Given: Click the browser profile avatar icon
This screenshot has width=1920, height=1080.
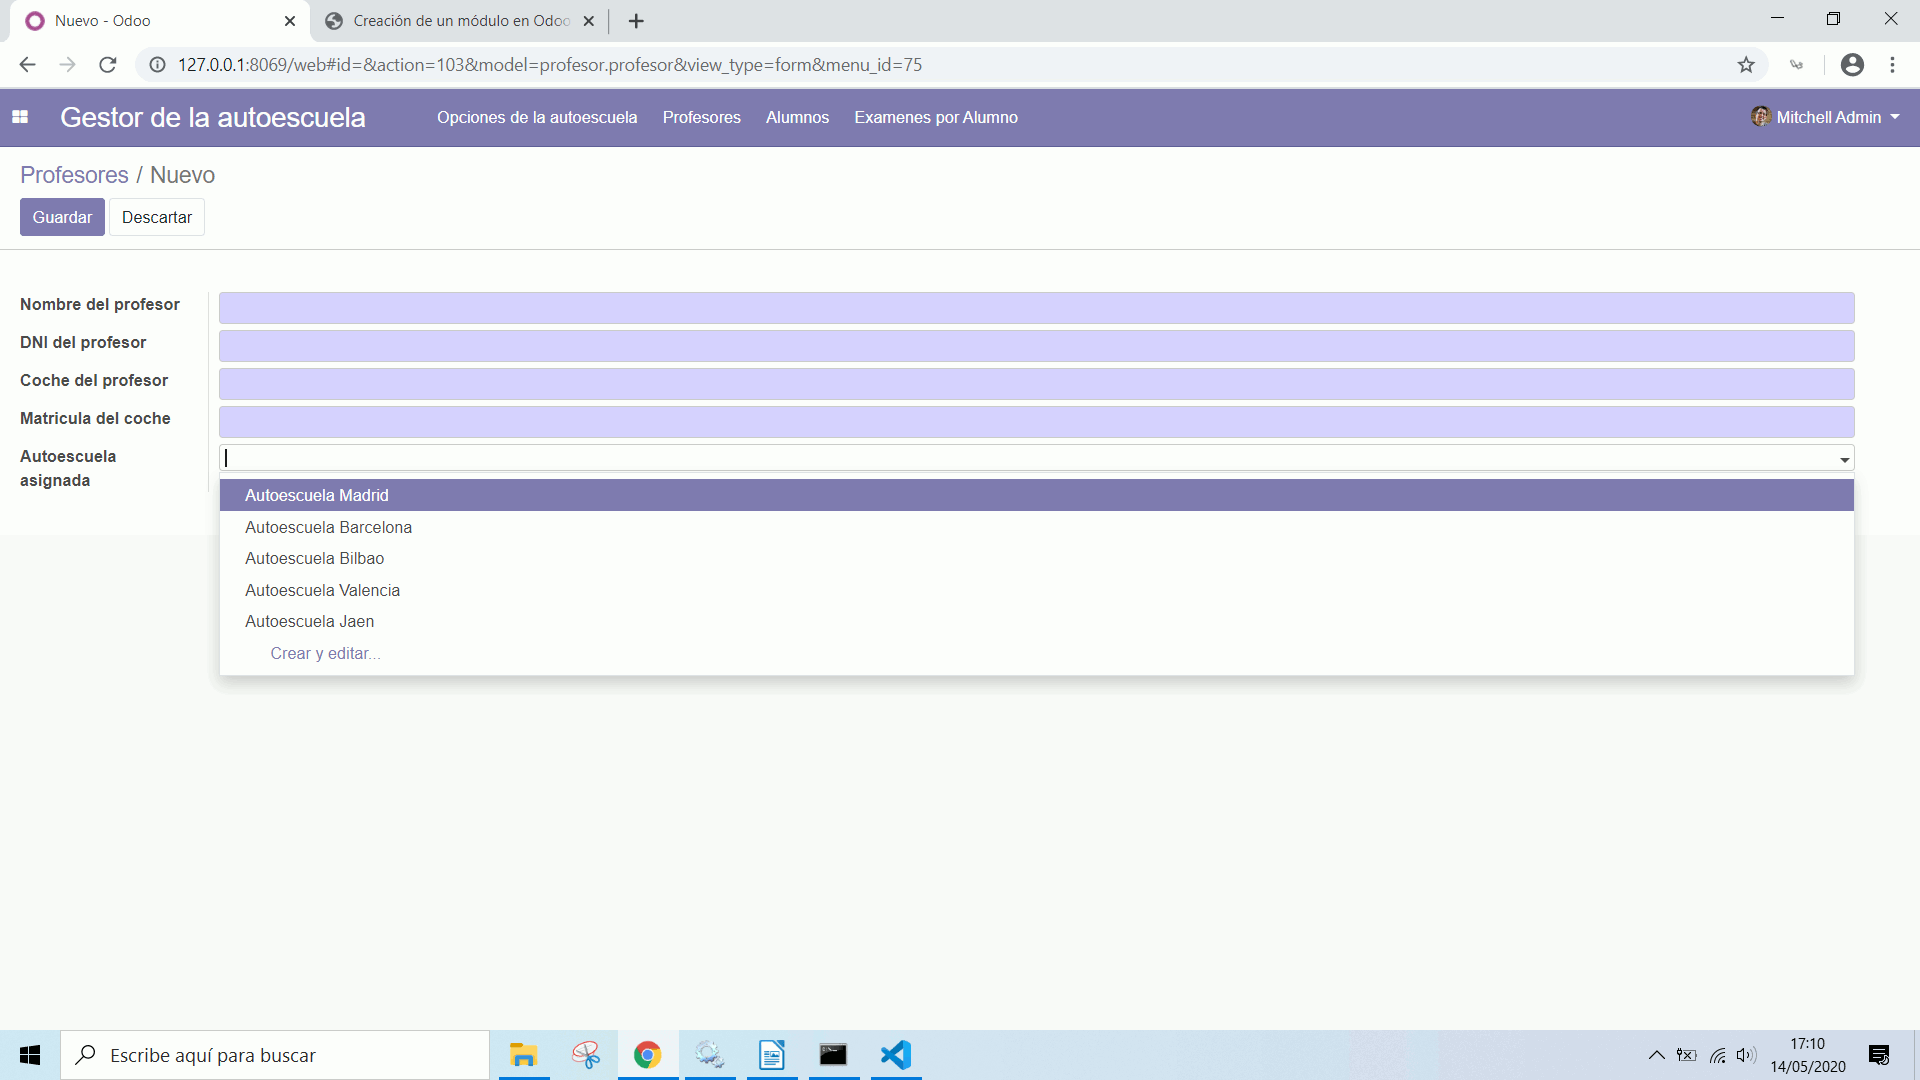Looking at the screenshot, I should (1852, 64).
